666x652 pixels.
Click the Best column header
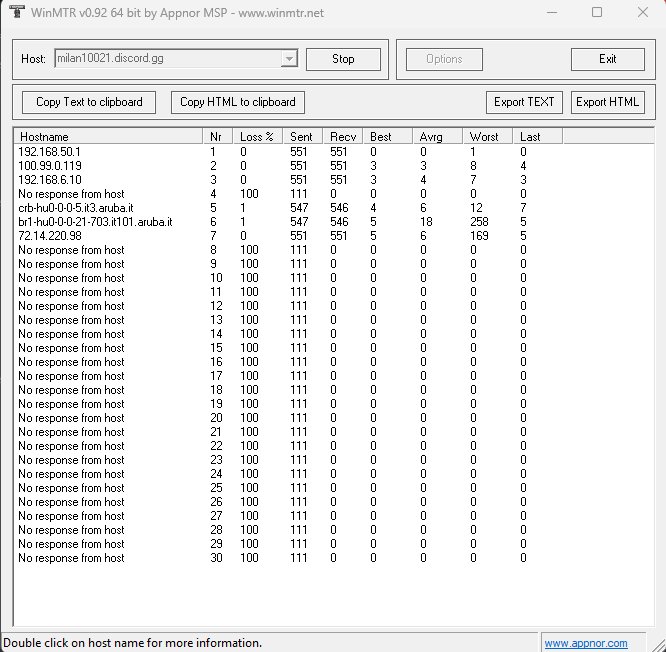tap(388, 137)
